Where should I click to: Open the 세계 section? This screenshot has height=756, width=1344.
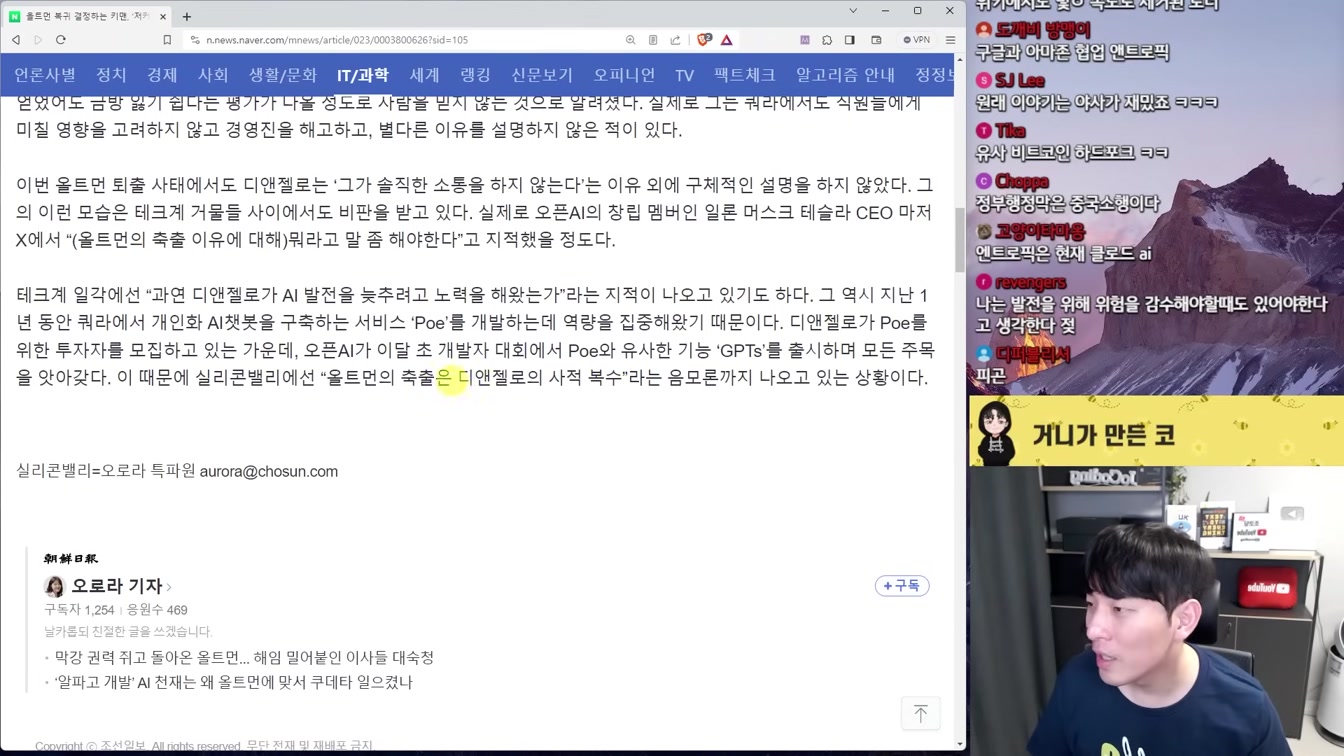pyautogui.click(x=424, y=75)
